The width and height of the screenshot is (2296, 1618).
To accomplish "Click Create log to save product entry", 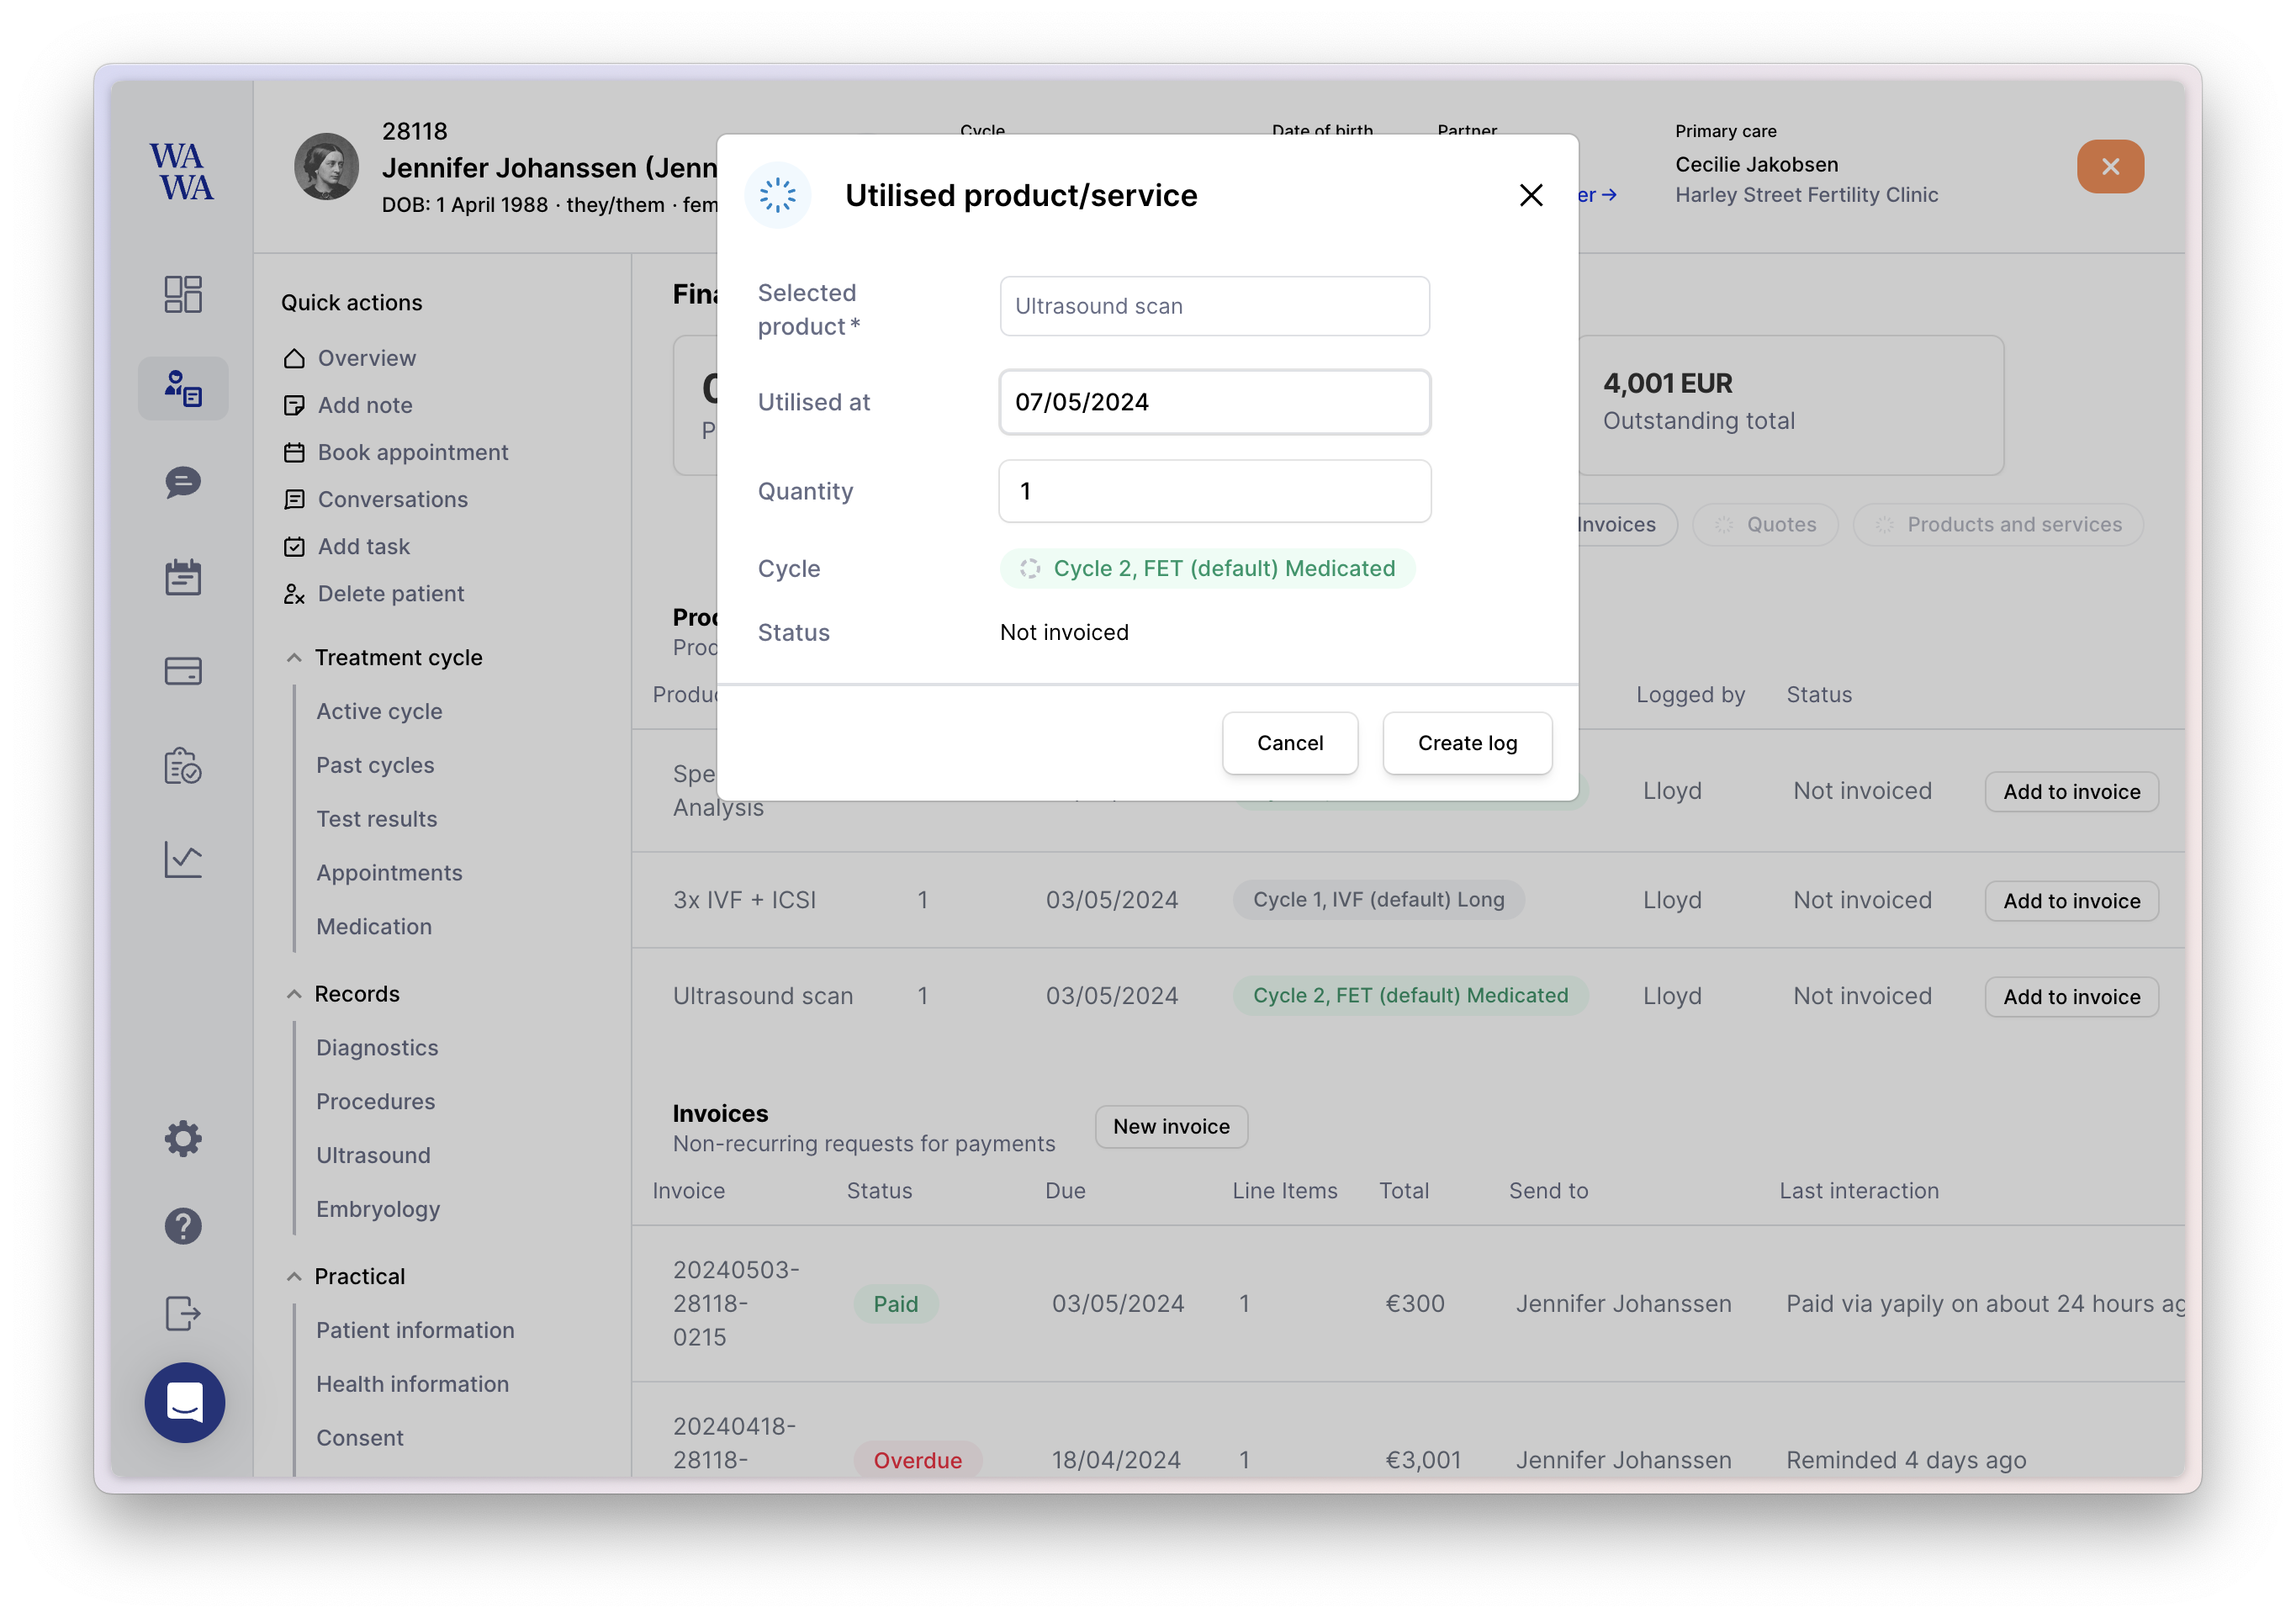I will [1468, 743].
